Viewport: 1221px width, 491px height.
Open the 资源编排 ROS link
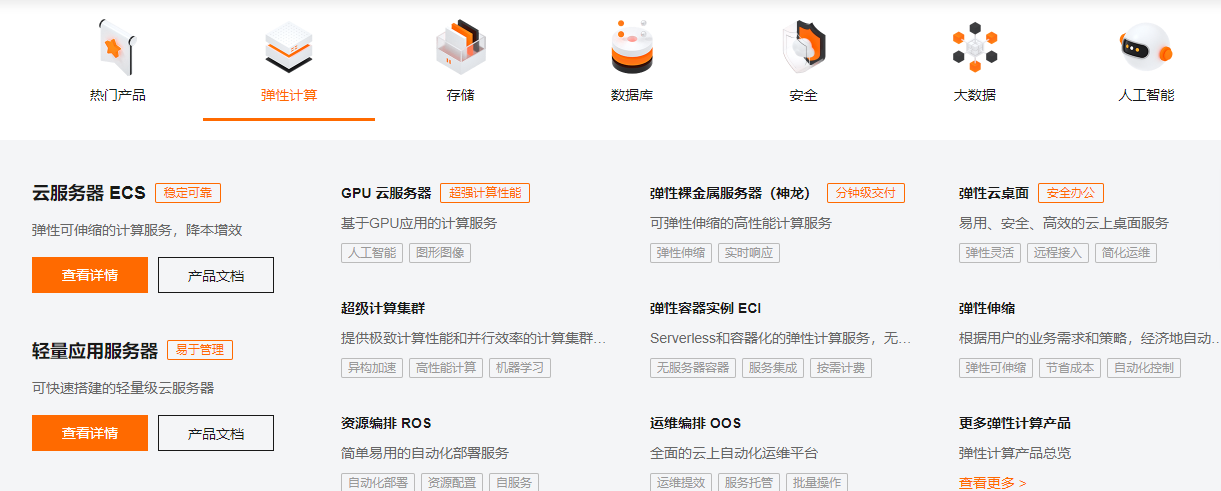386,423
